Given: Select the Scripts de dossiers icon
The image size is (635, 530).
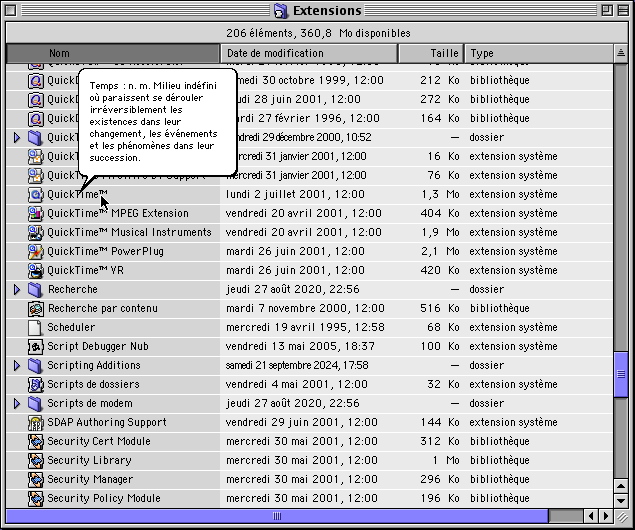Looking at the screenshot, I should [x=36, y=385].
